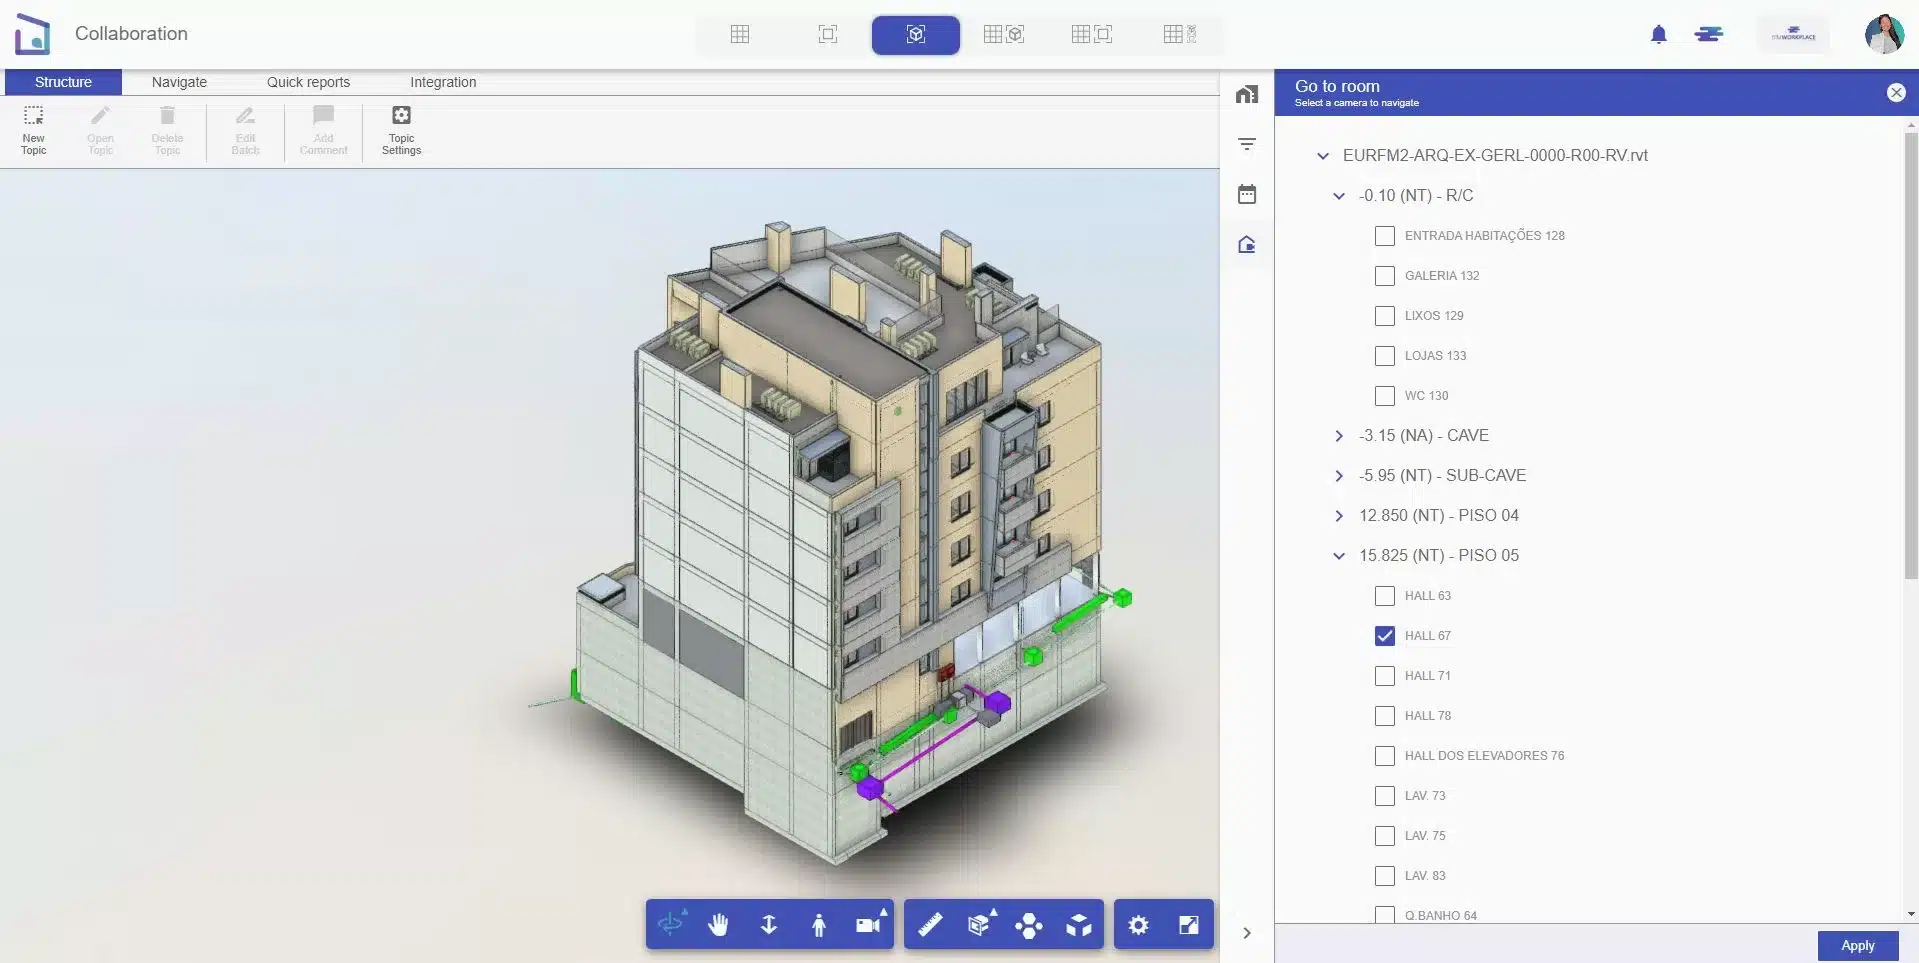The height and width of the screenshot is (963, 1919).
Task: Open the Measure ruler tool
Action: [x=929, y=924]
